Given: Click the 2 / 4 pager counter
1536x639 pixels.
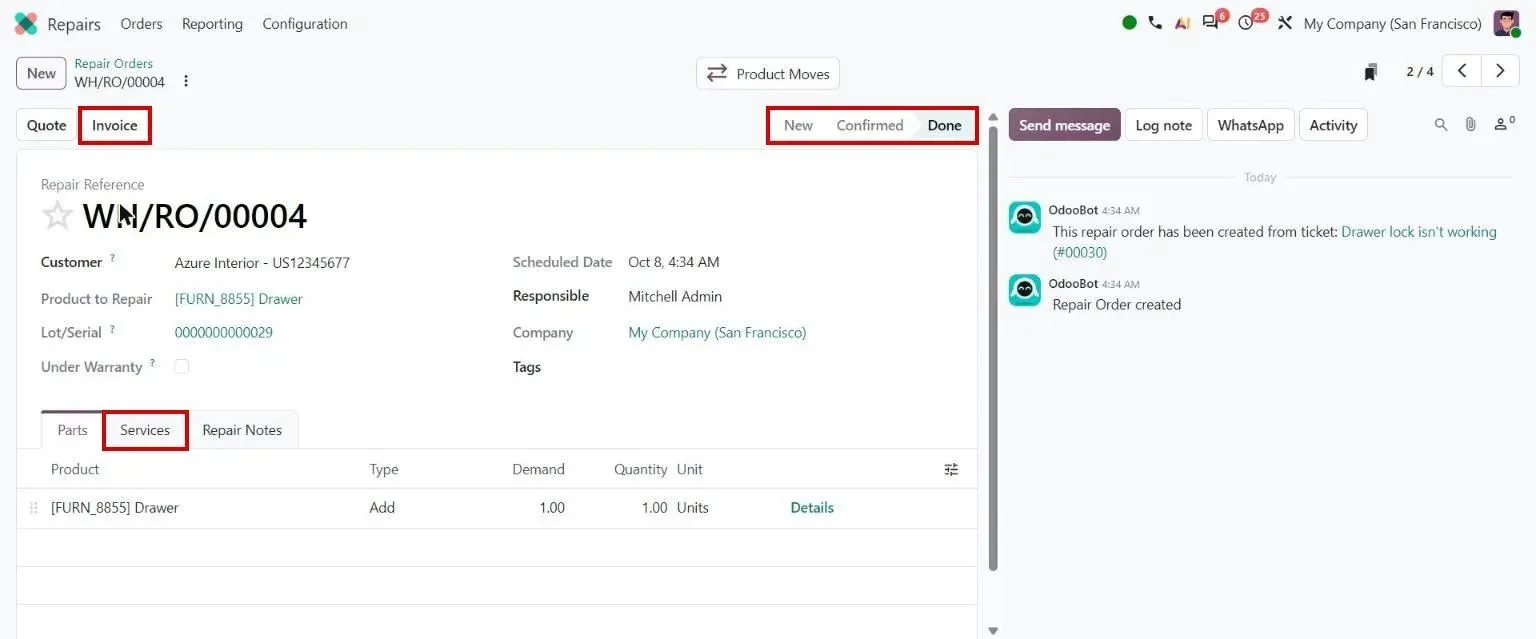Looking at the screenshot, I should [1420, 72].
